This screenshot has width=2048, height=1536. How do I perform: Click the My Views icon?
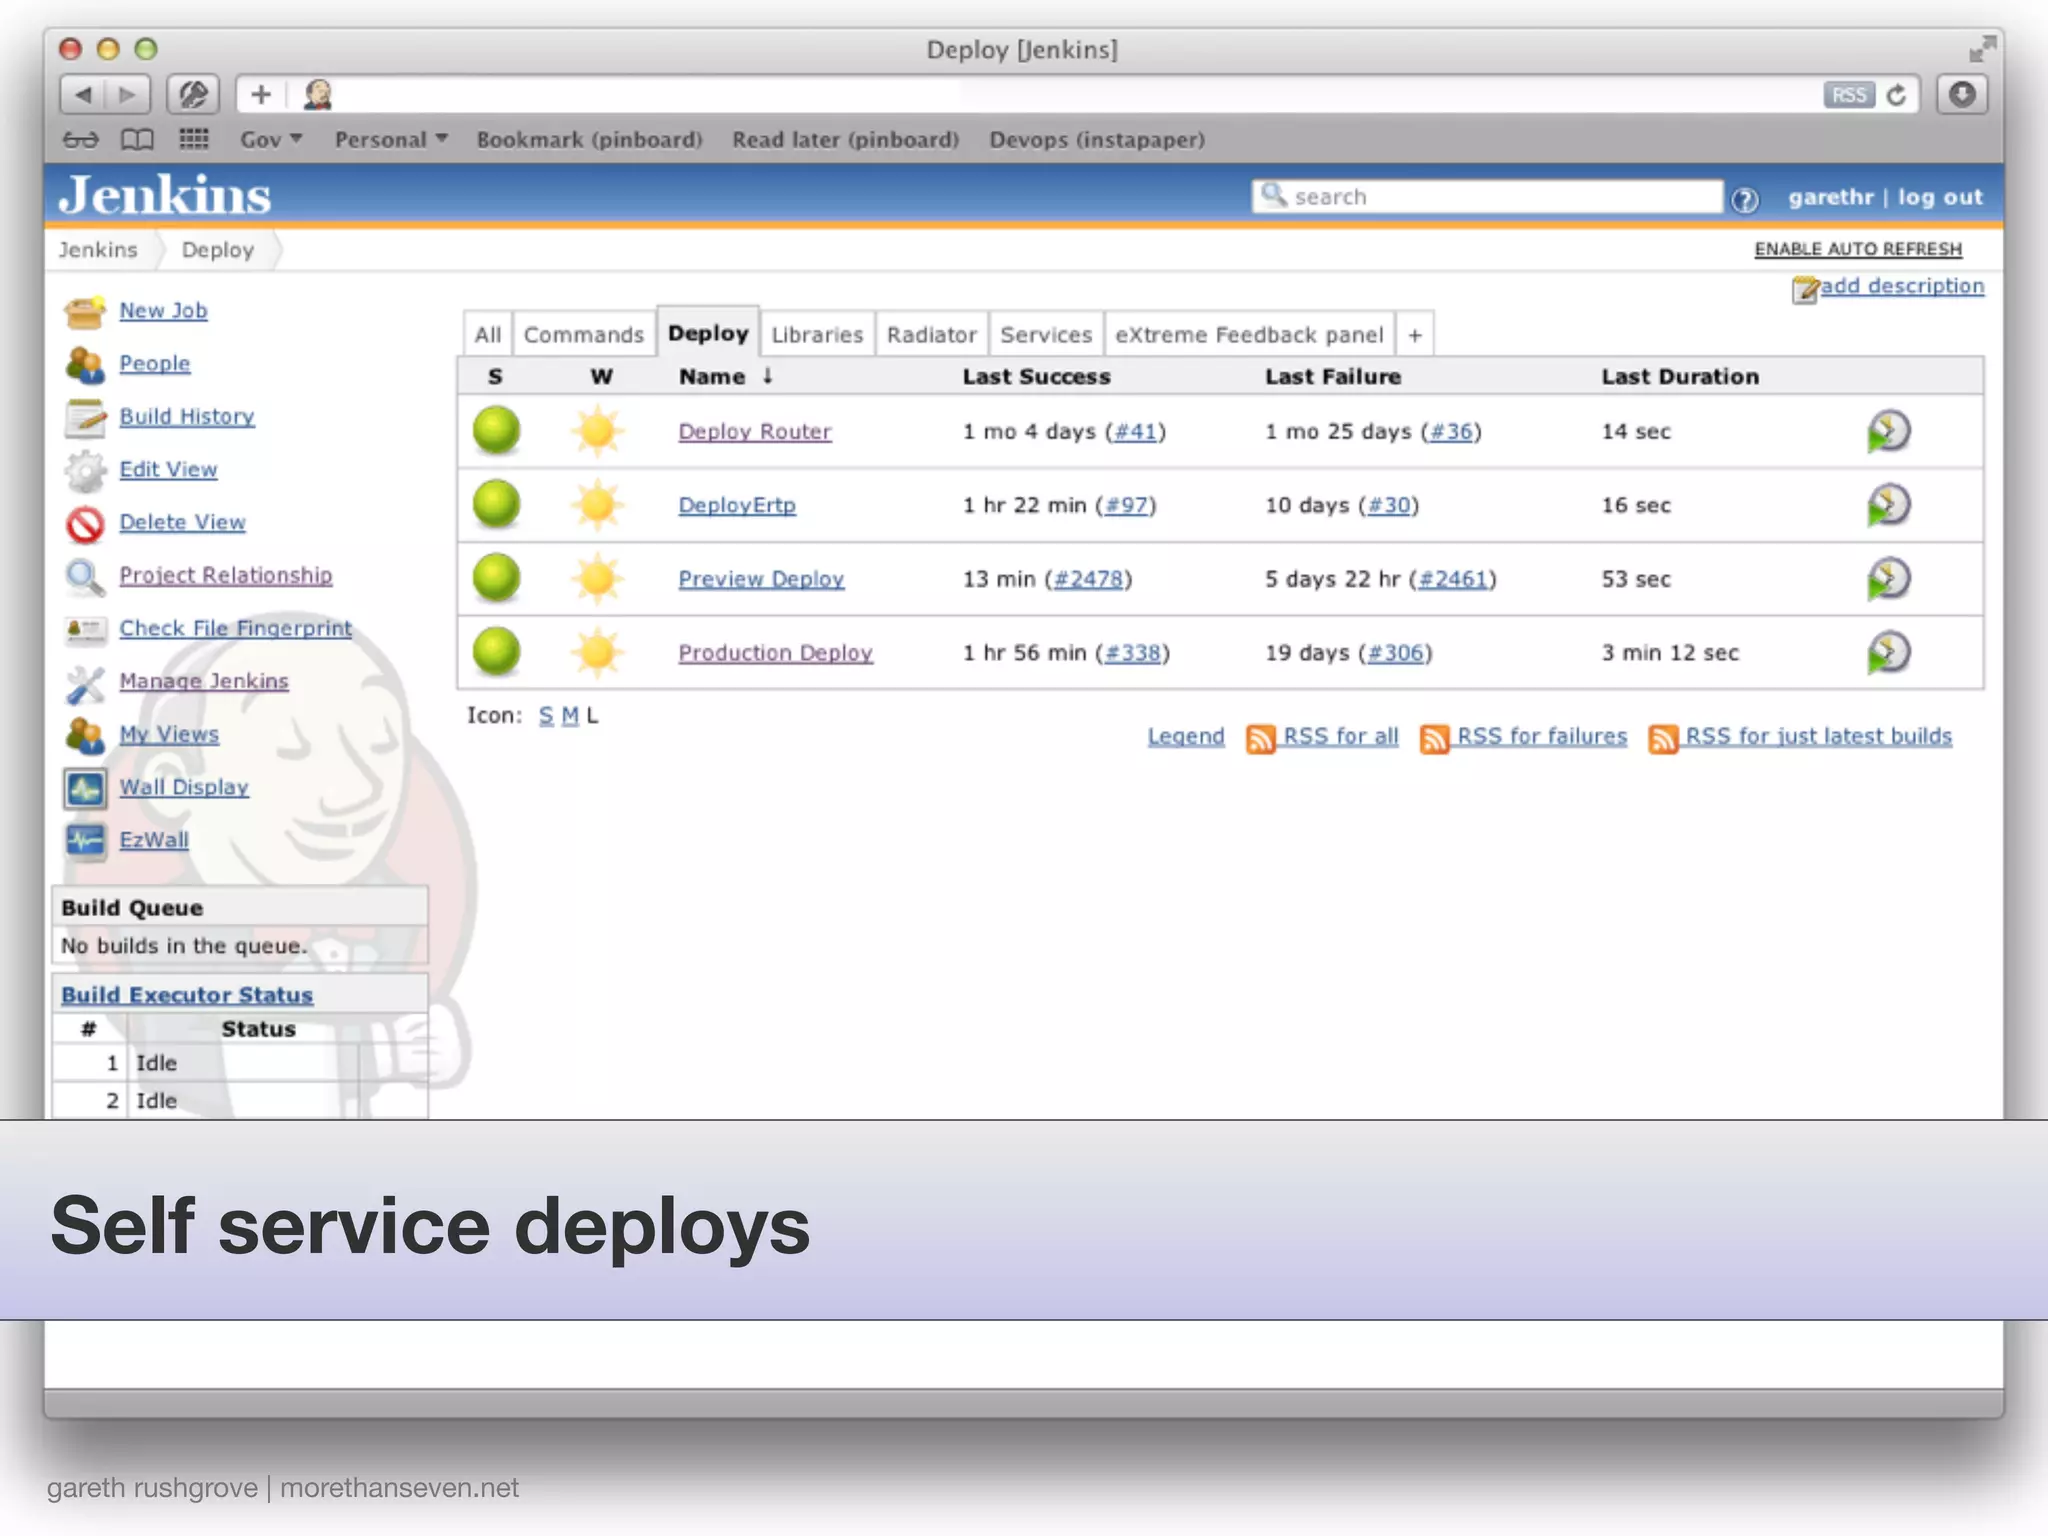(84, 736)
